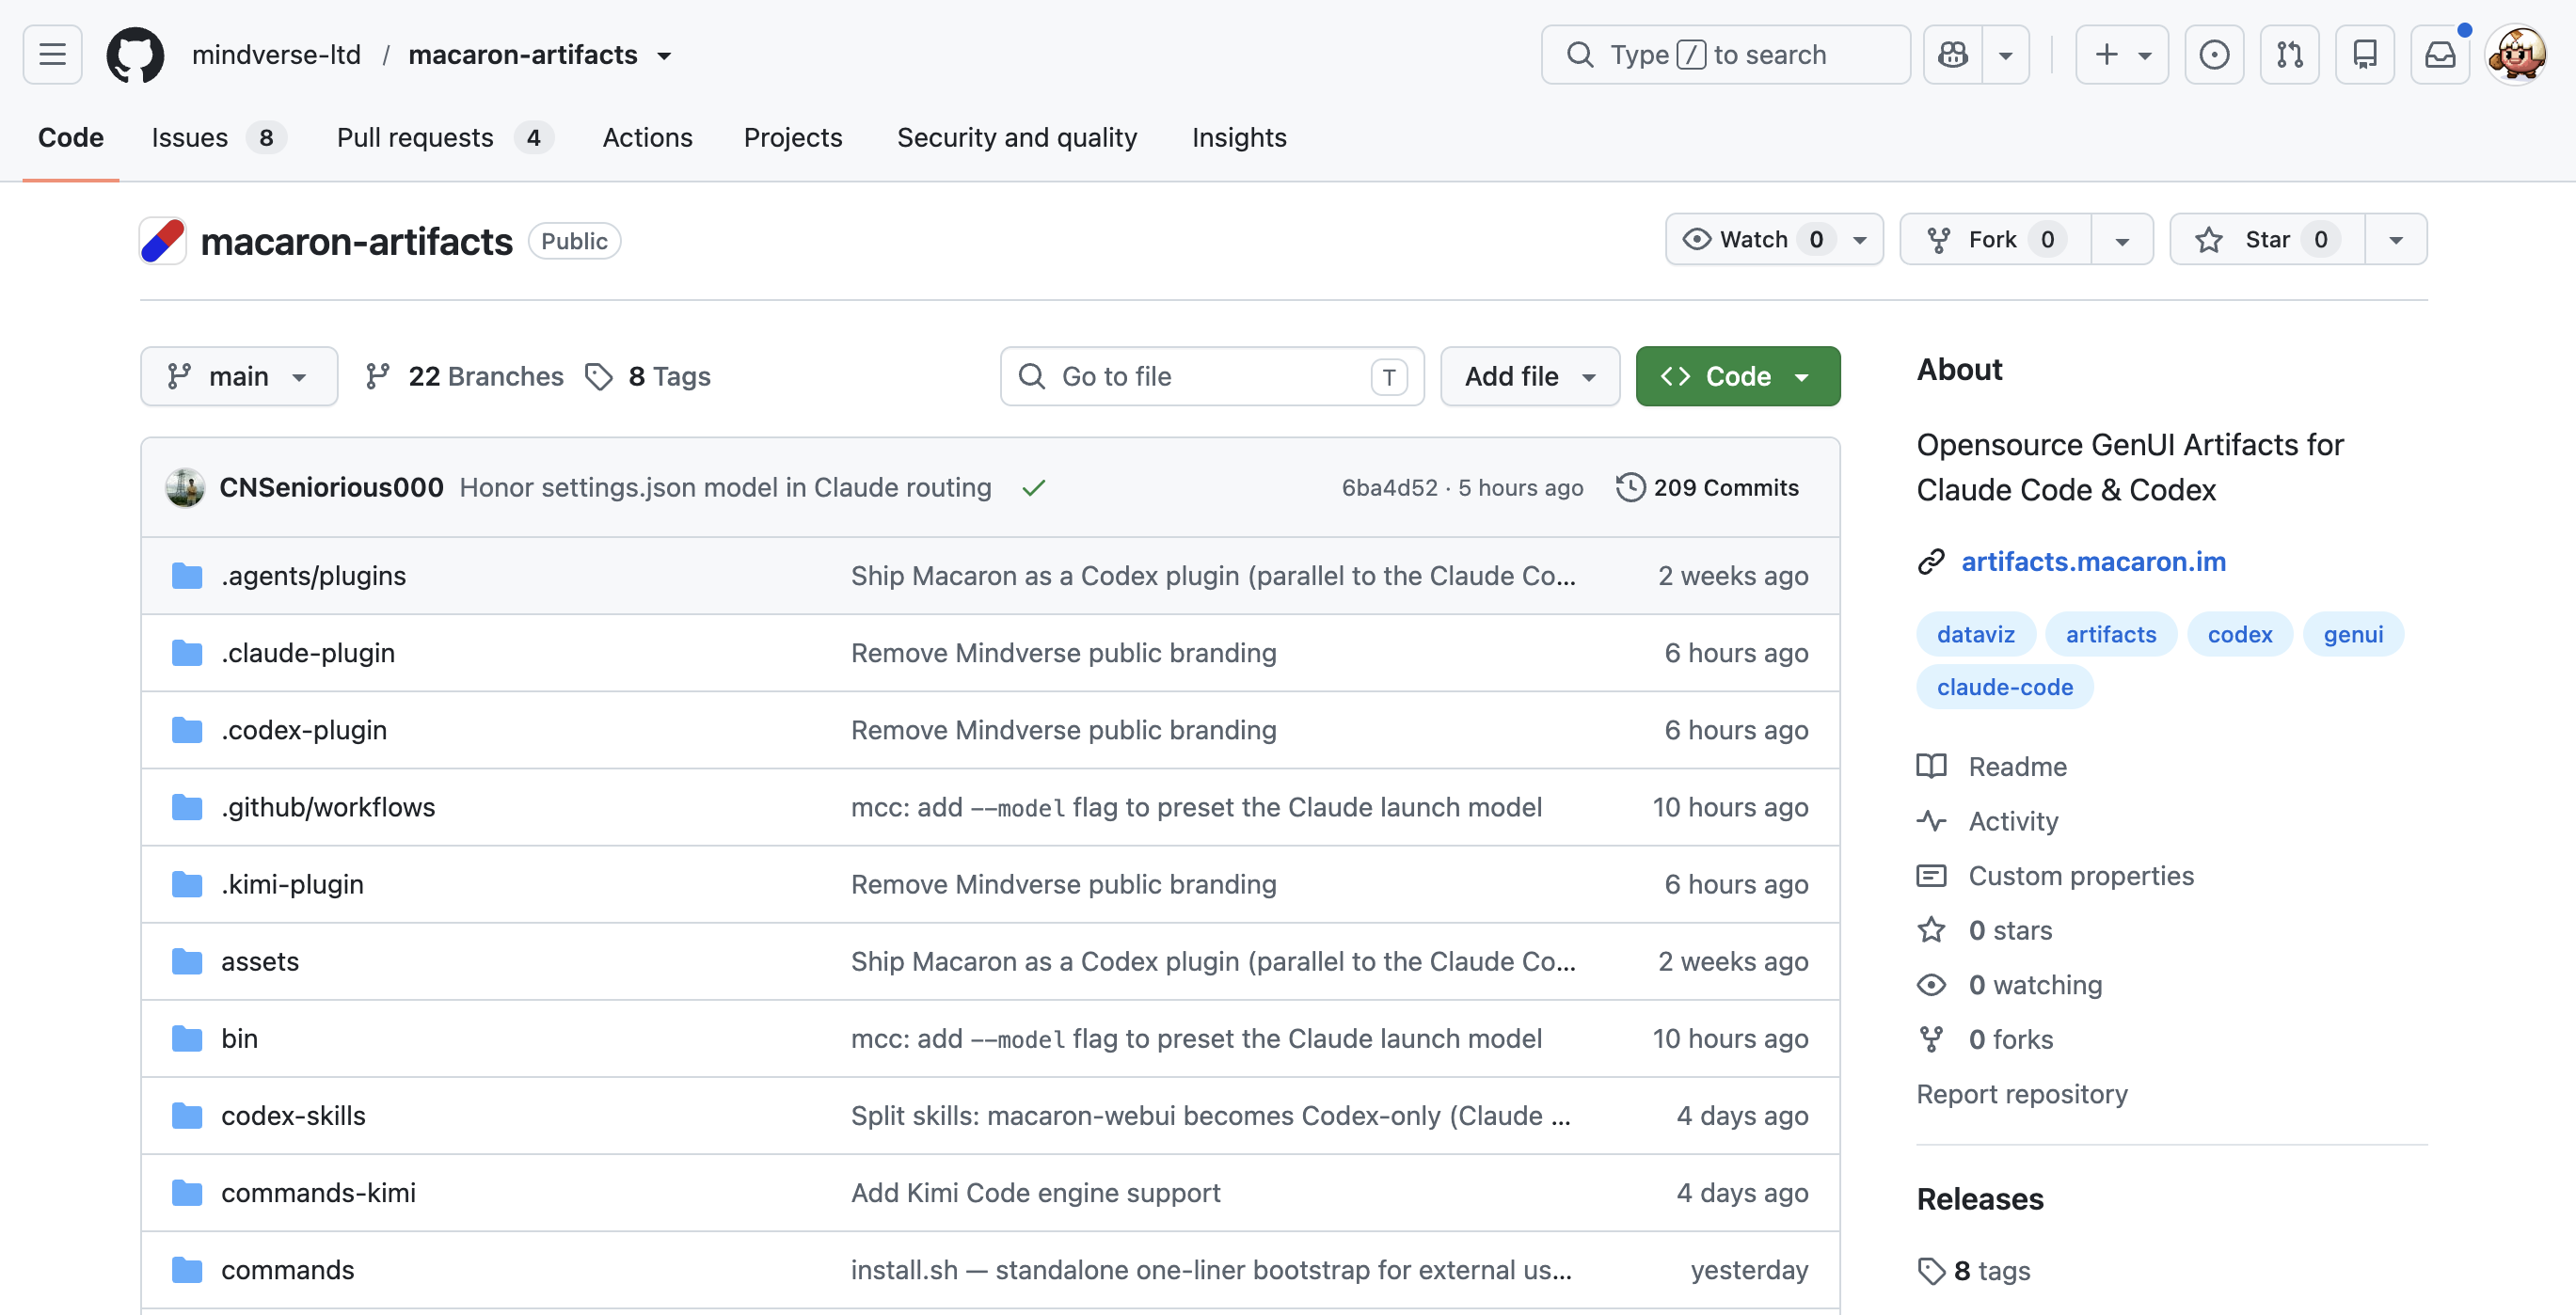The height and width of the screenshot is (1315, 2576).
Task: Open the .agents/plugins folder icon
Action: (187, 576)
